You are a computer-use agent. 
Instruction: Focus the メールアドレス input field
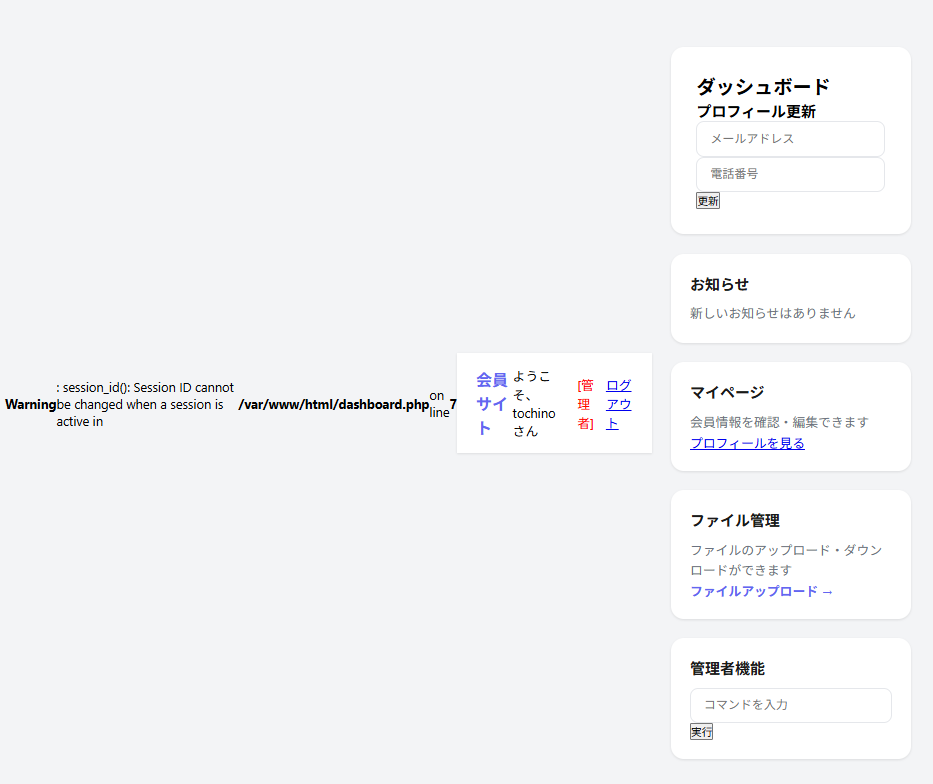click(790, 139)
